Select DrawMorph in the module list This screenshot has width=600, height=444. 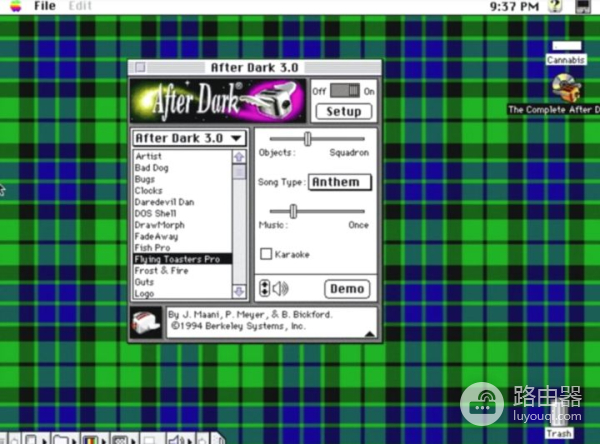click(x=183, y=225)
